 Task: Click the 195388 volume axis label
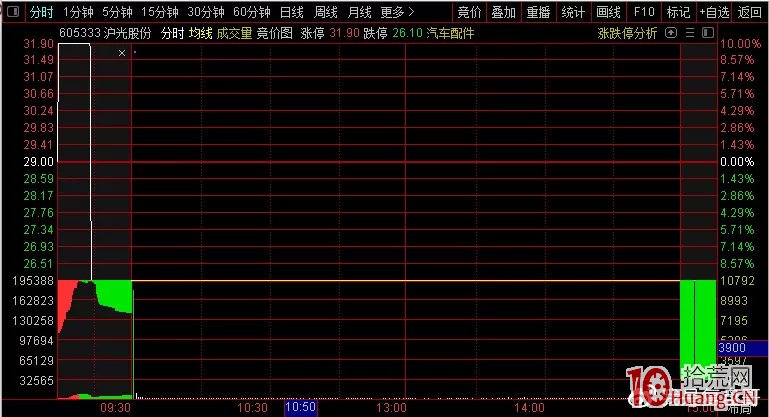coord(33,281)
